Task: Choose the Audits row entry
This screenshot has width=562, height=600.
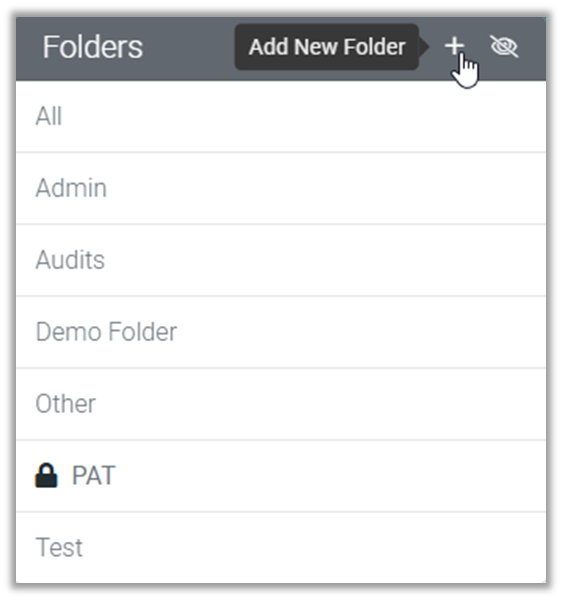Action: tap(281, 260)
